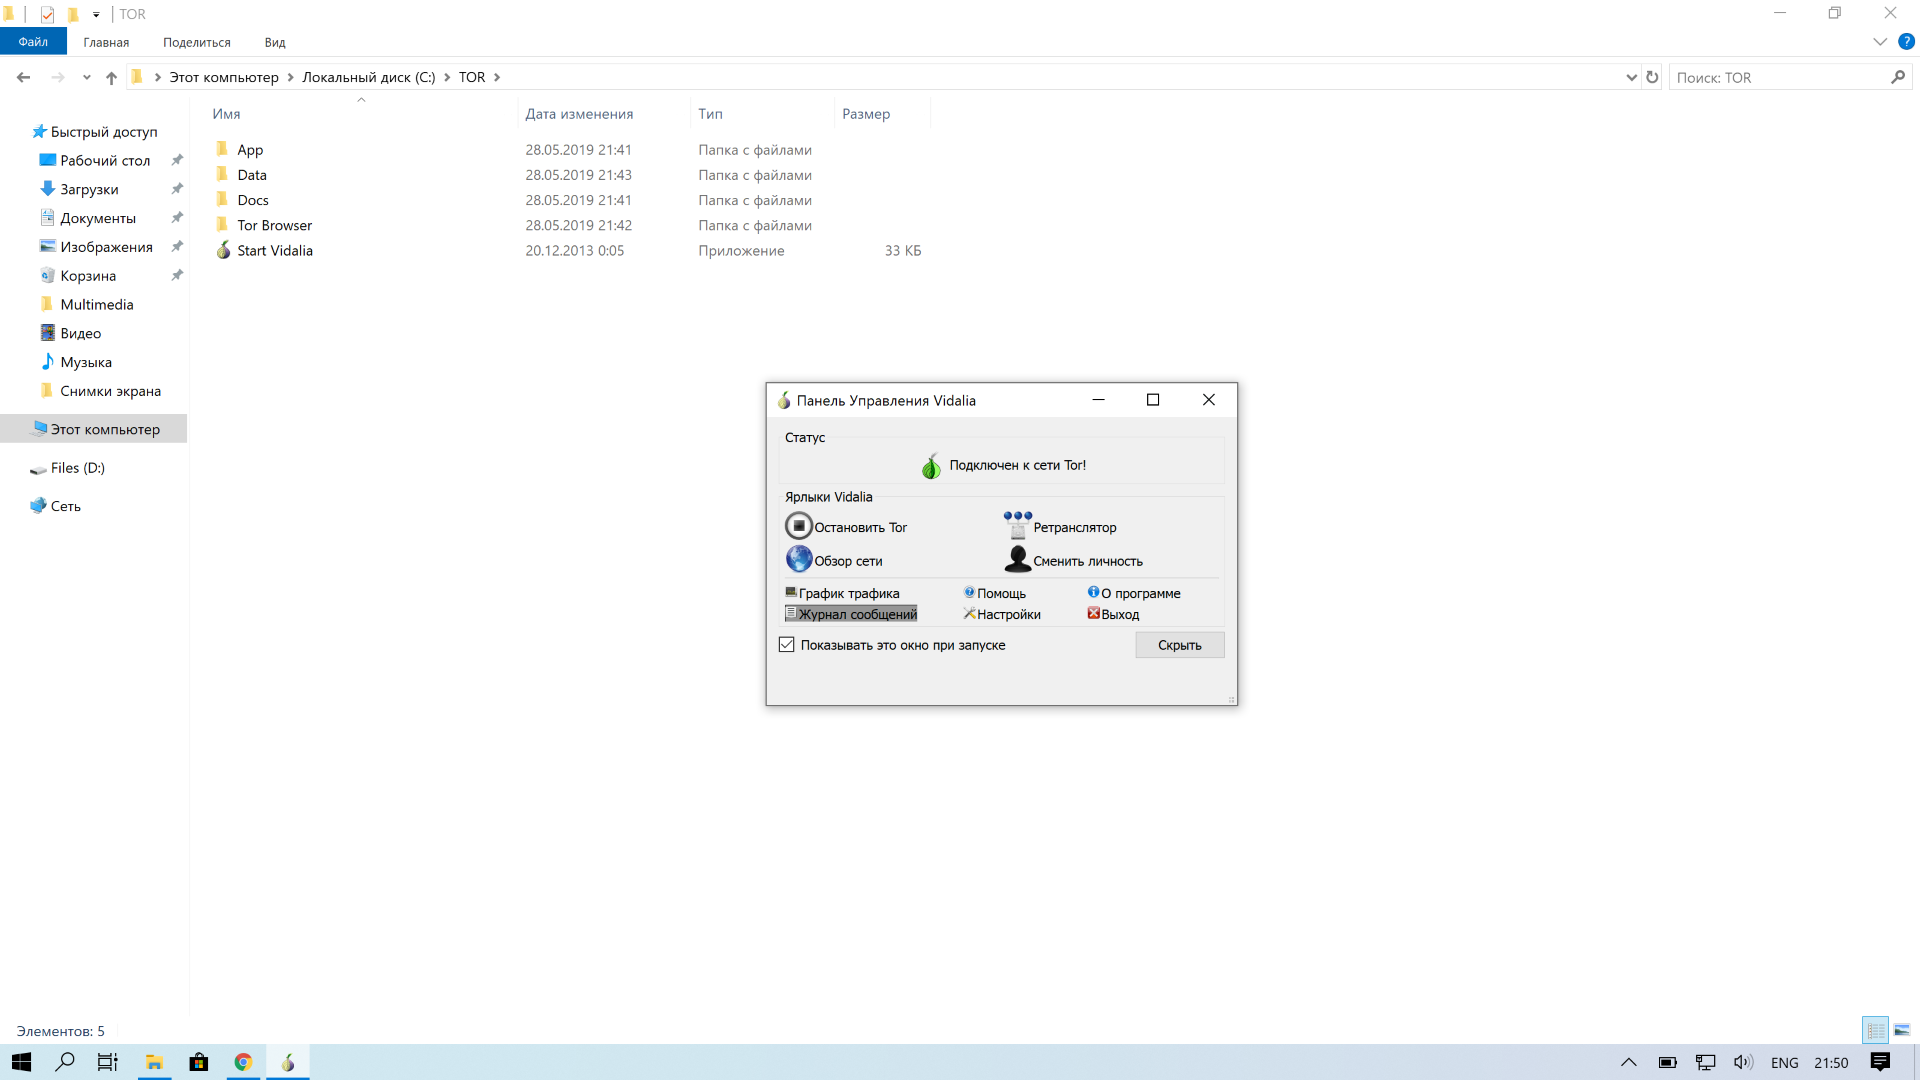Open Журнал сообщений message log
This screenshot has width=1920, height=1080.
tap(851, 614)
